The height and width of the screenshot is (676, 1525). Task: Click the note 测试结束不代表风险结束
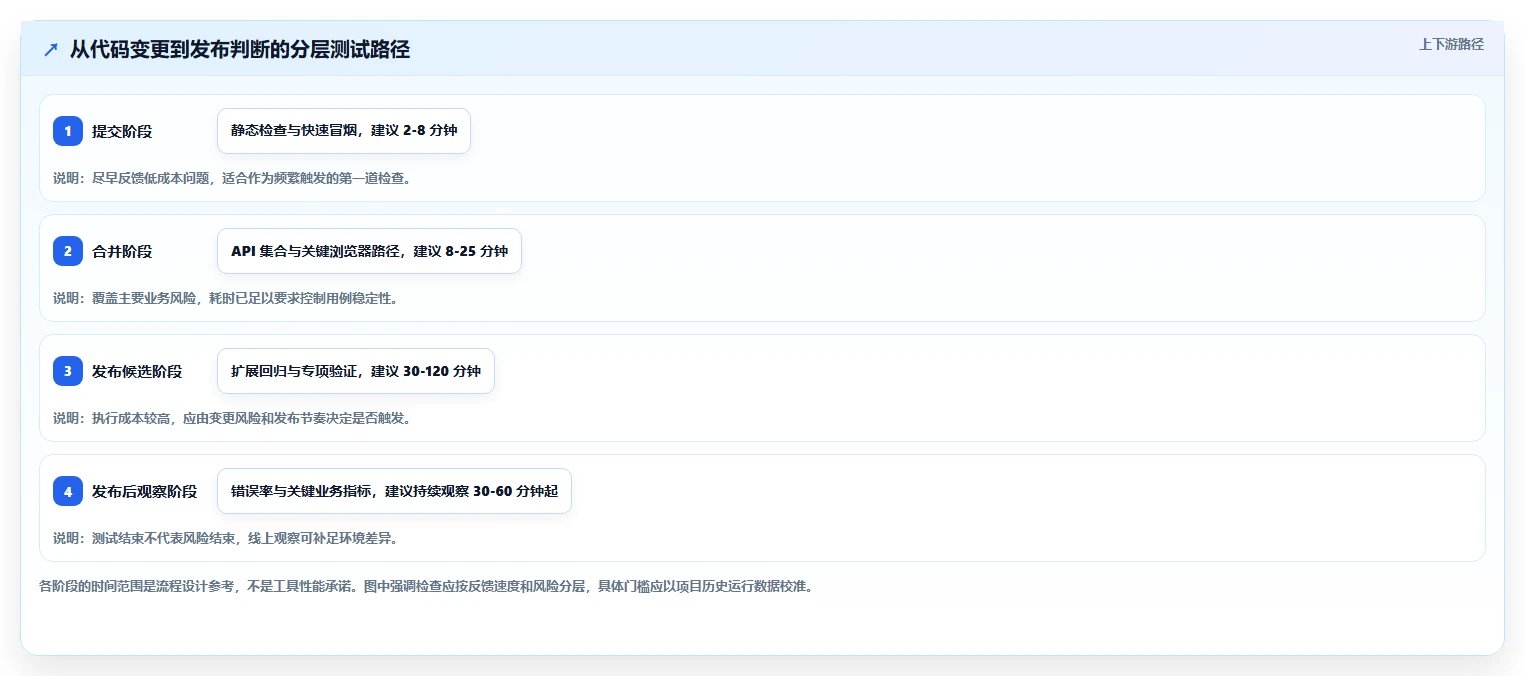226,538
